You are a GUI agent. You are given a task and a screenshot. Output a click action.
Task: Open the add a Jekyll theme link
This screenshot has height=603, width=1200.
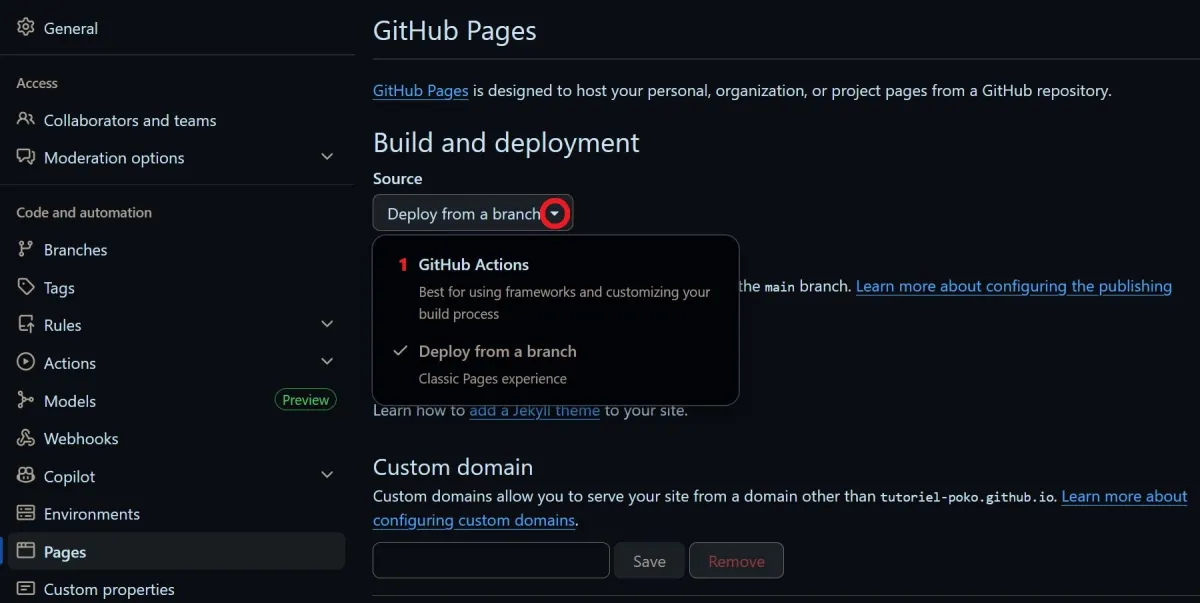point(534,410)
